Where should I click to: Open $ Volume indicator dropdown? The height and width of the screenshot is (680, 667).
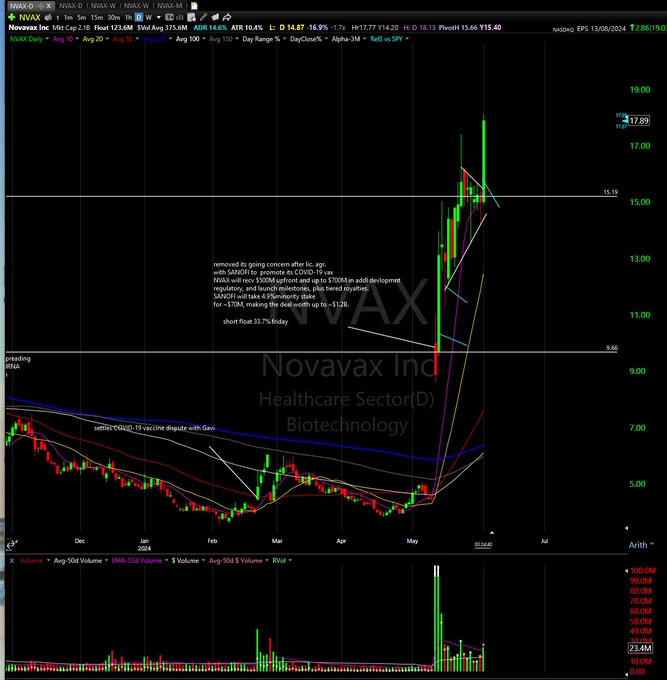click(203, 560)
